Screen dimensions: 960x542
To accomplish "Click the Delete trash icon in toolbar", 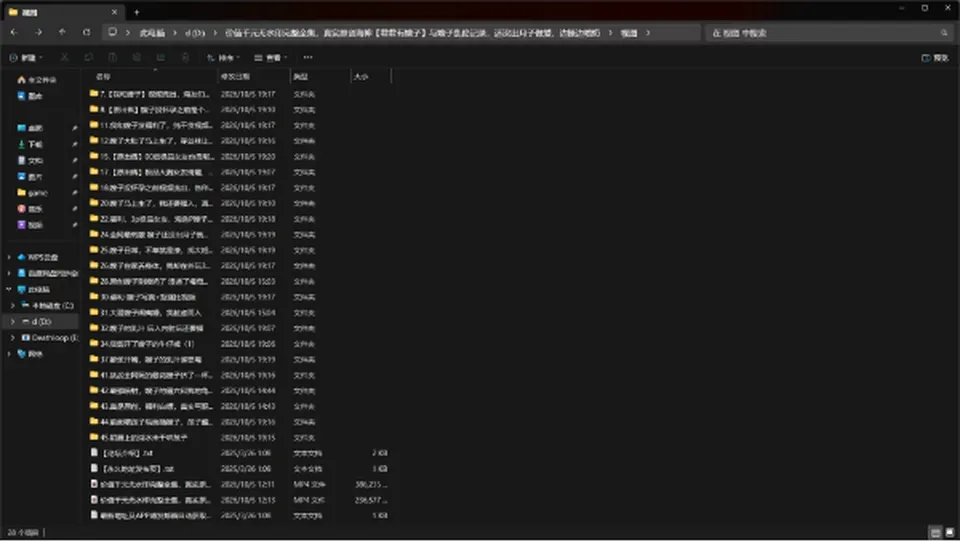I will (x=185, y=58).
